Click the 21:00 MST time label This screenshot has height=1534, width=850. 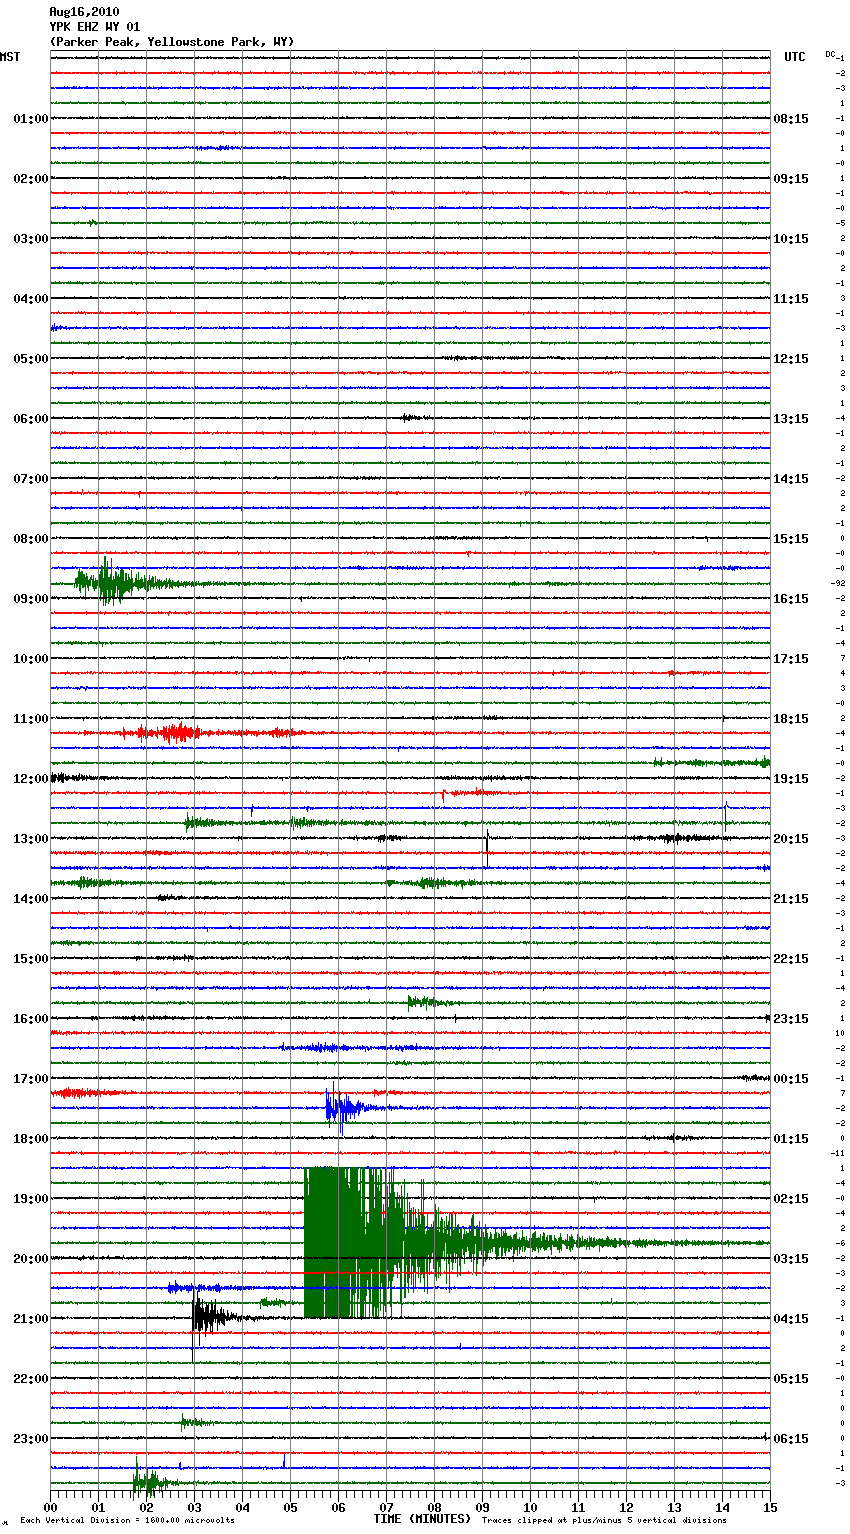point(31,1319)
